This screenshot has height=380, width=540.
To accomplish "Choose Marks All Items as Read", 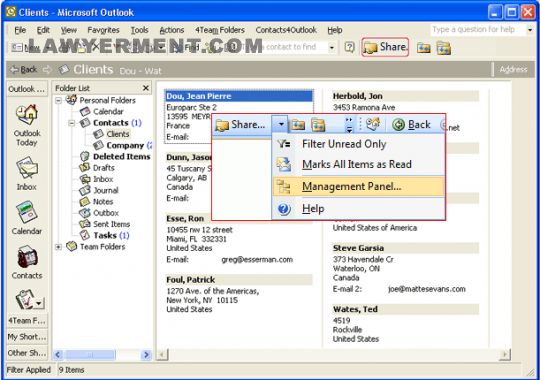I will coord(358,164).
